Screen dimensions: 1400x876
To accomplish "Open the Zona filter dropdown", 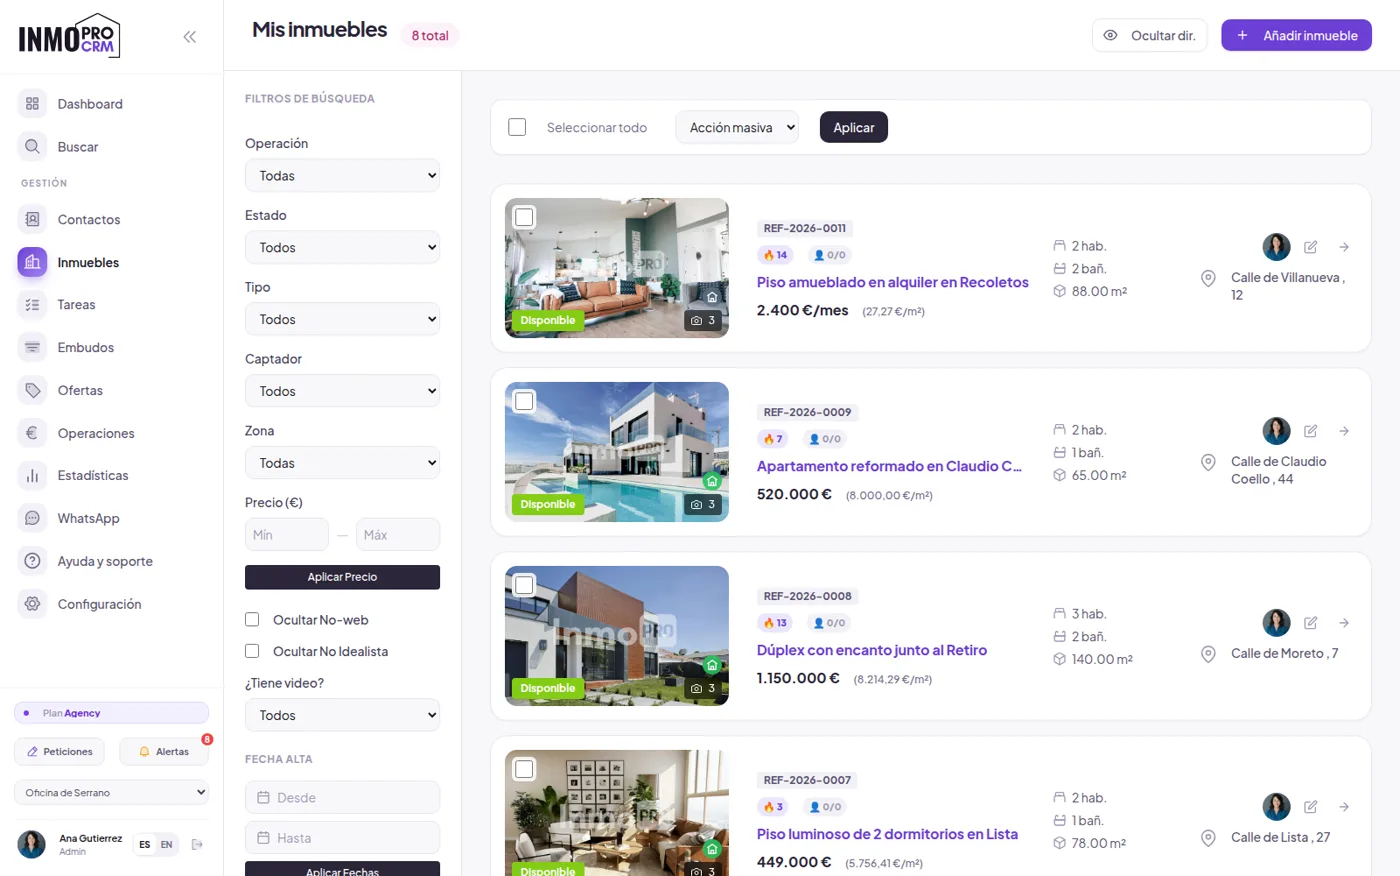I will point(342,464).
